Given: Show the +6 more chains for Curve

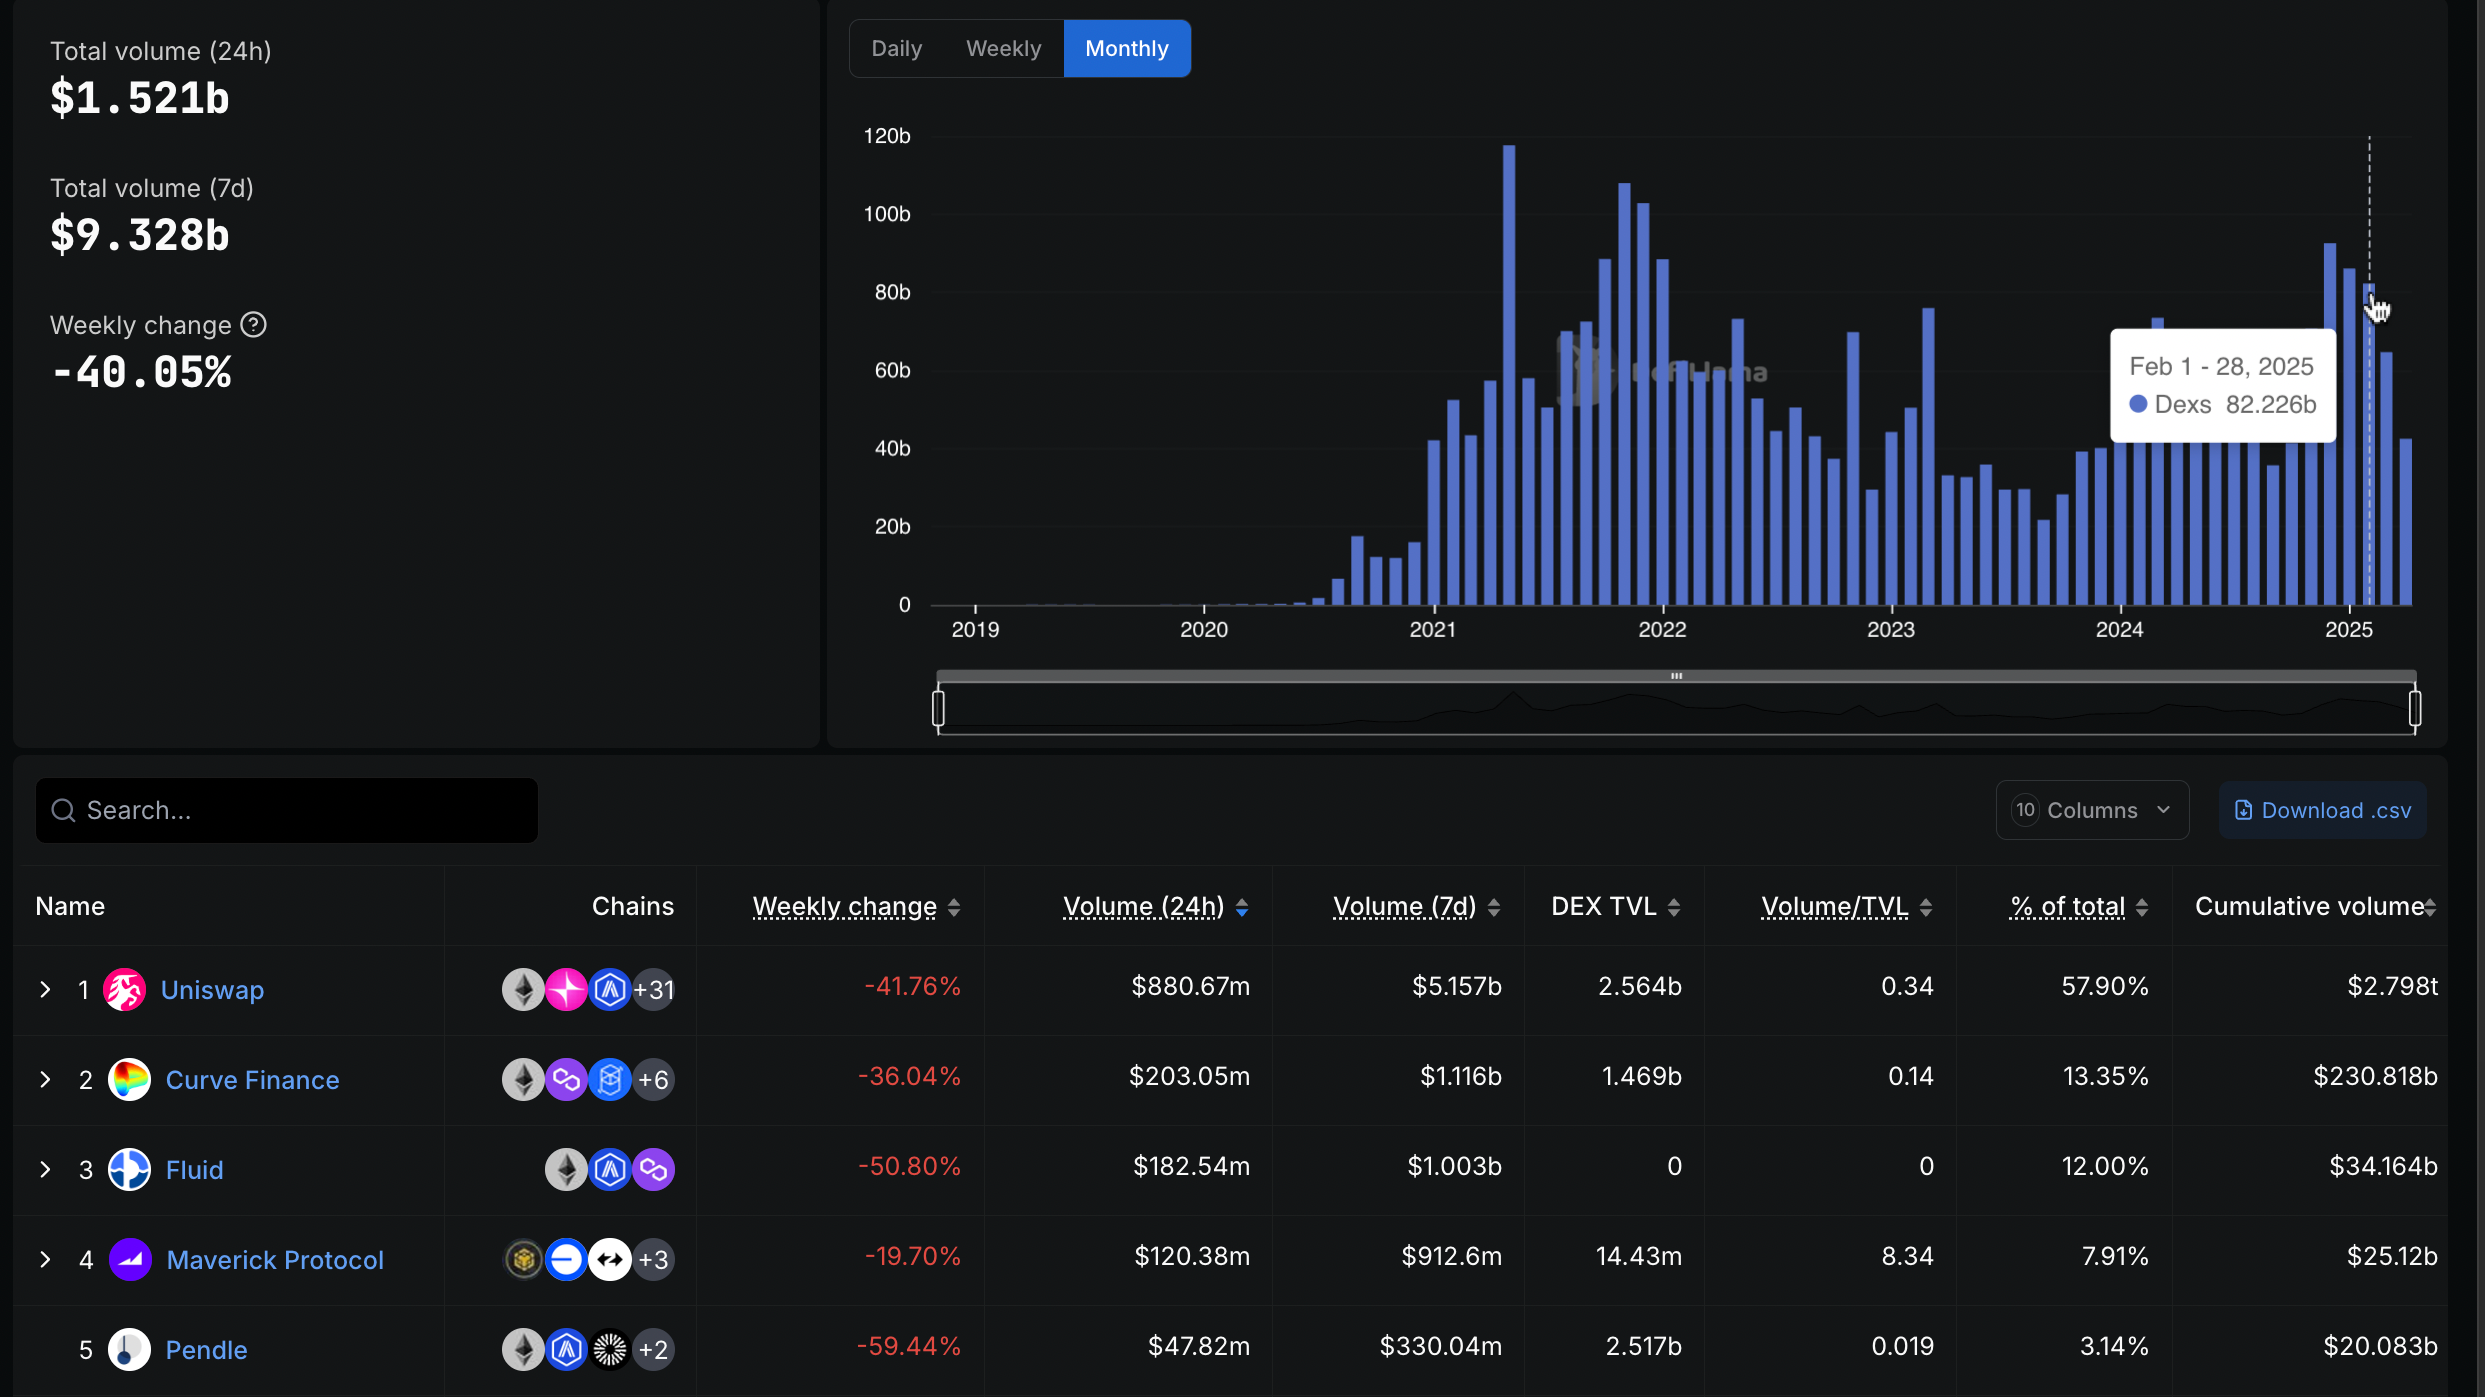Looking at the screenshot, I should pyautogui.click(x=654, y=1079).
